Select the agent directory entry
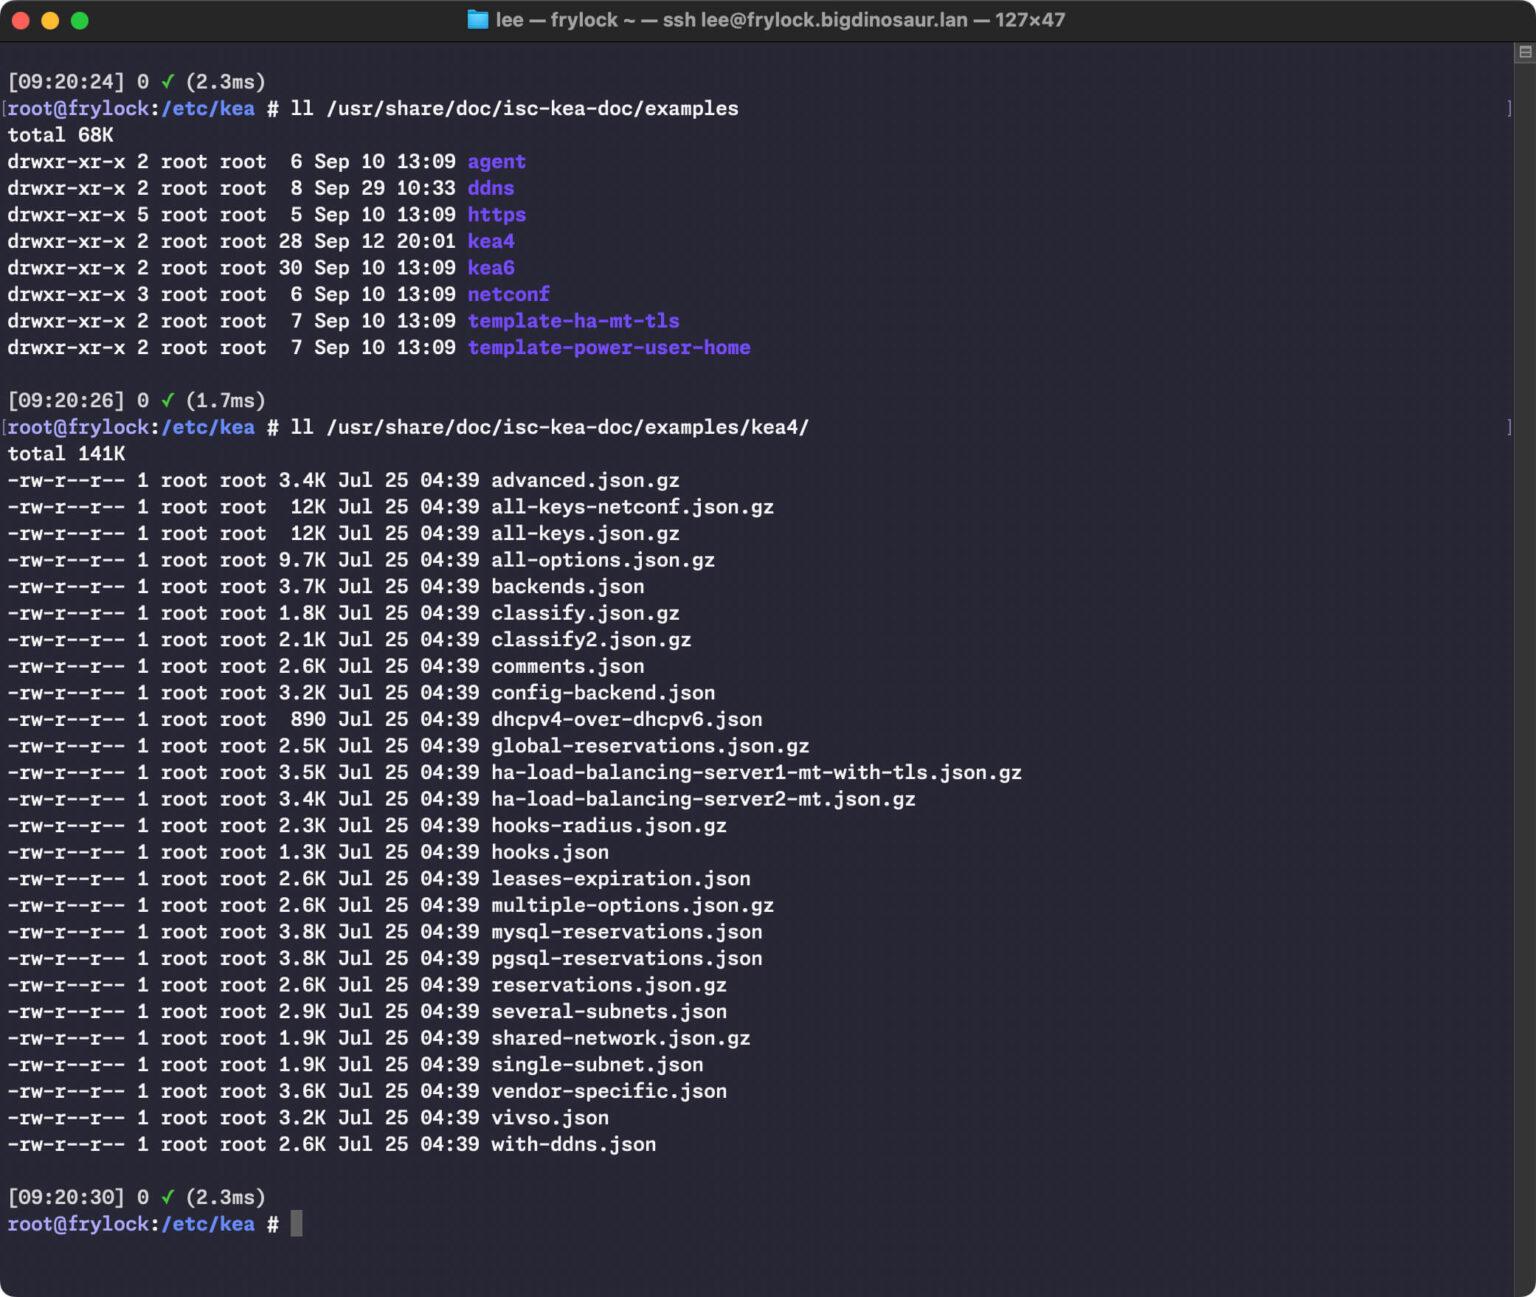 coord(496,161)
